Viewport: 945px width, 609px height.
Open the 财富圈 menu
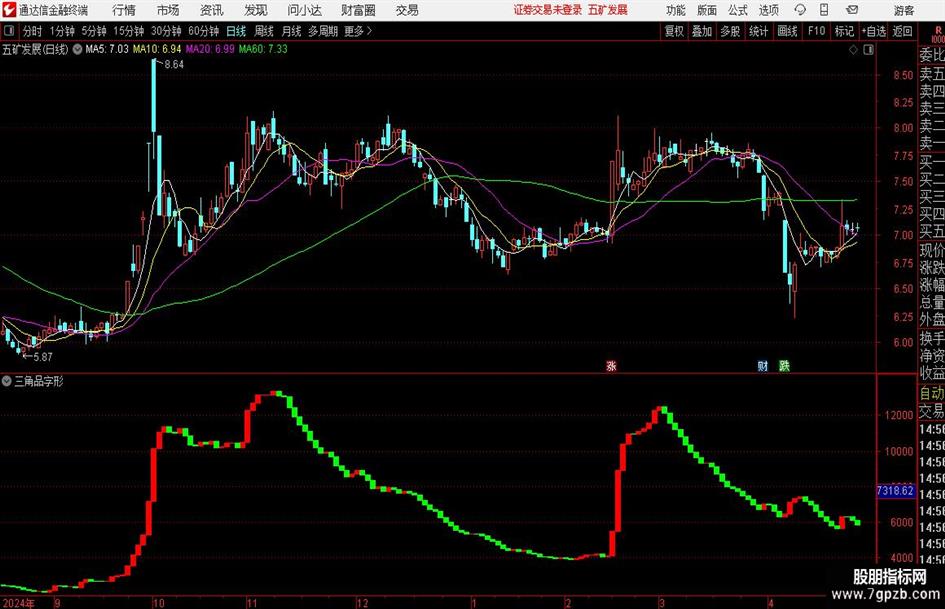pos(358,10)
